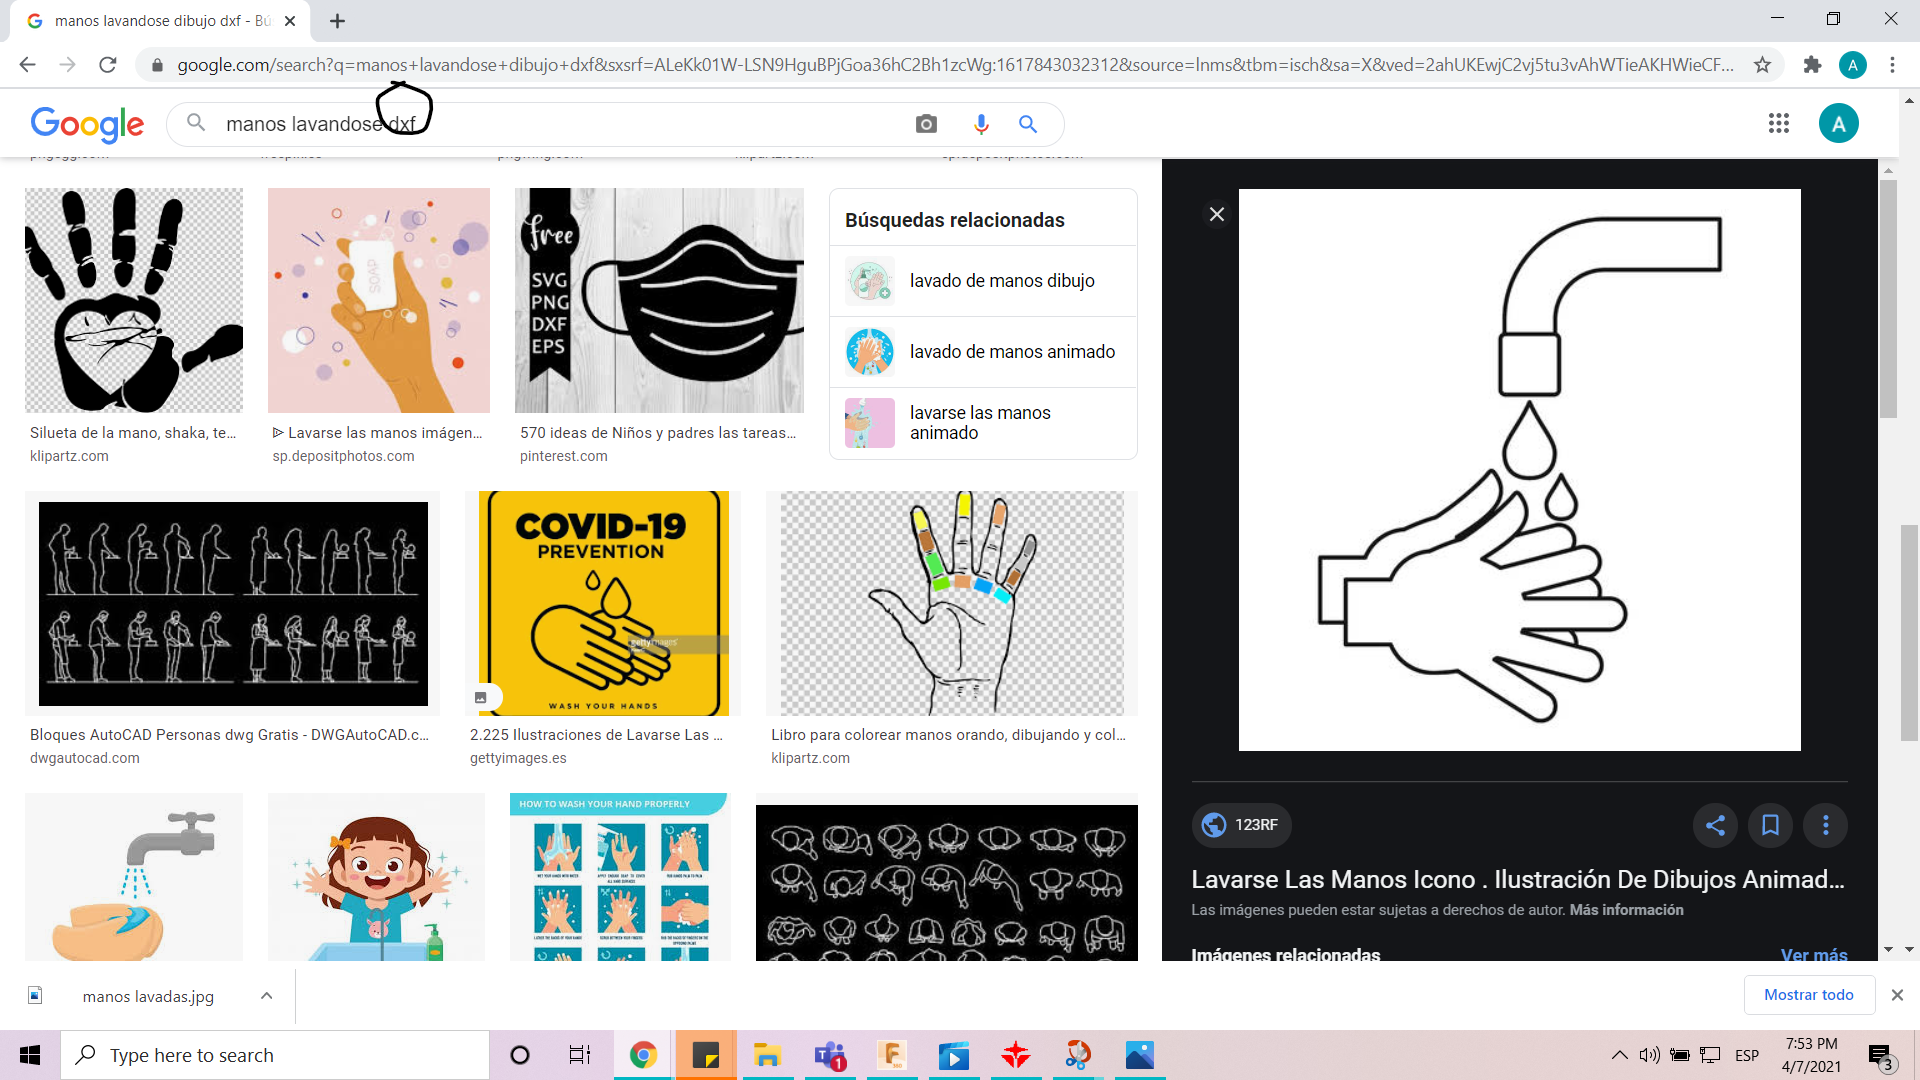Click the Google Images search icon
The height and width of the screenshot is (1080, 1920).
tap(928, 124)
